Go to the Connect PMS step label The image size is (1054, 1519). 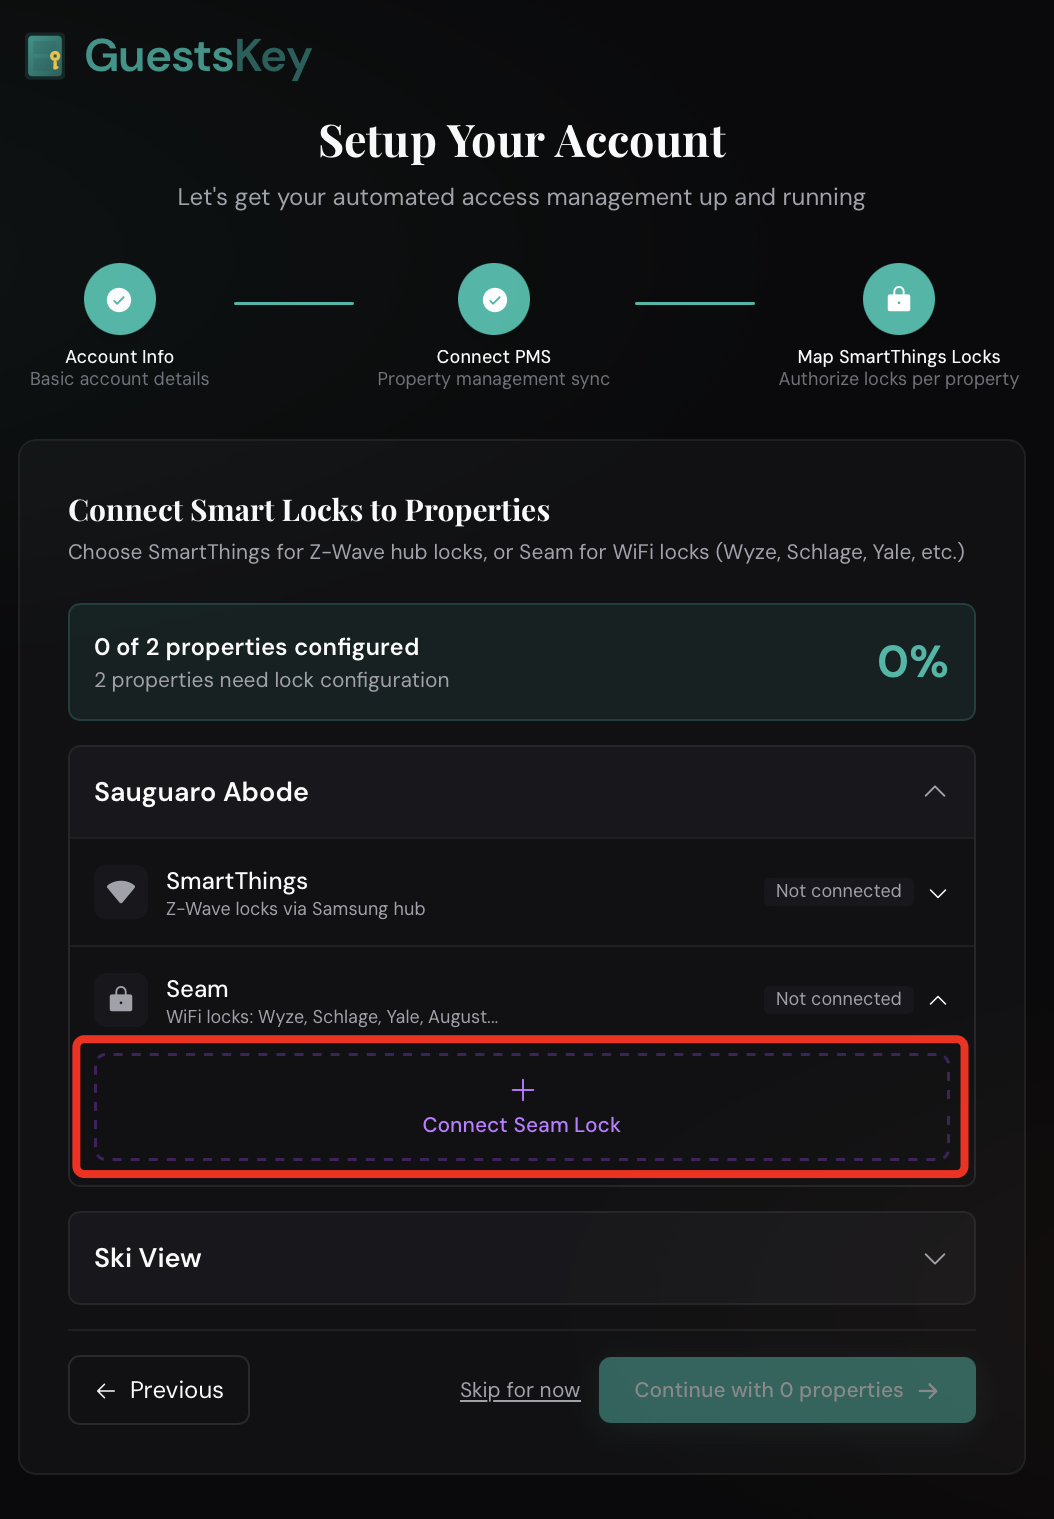494,357
